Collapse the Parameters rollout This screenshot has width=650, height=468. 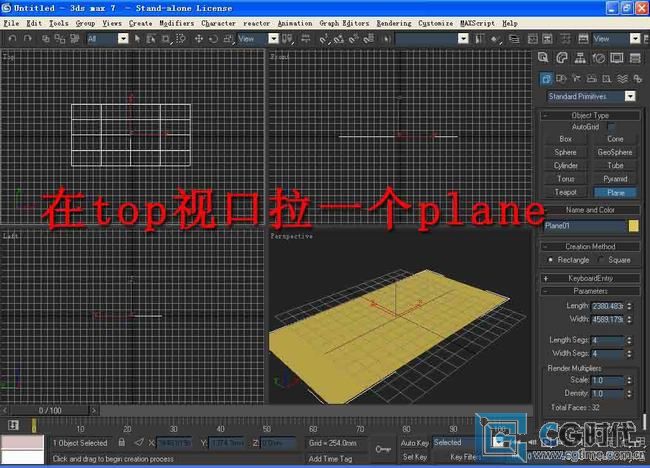pos(590,291)
